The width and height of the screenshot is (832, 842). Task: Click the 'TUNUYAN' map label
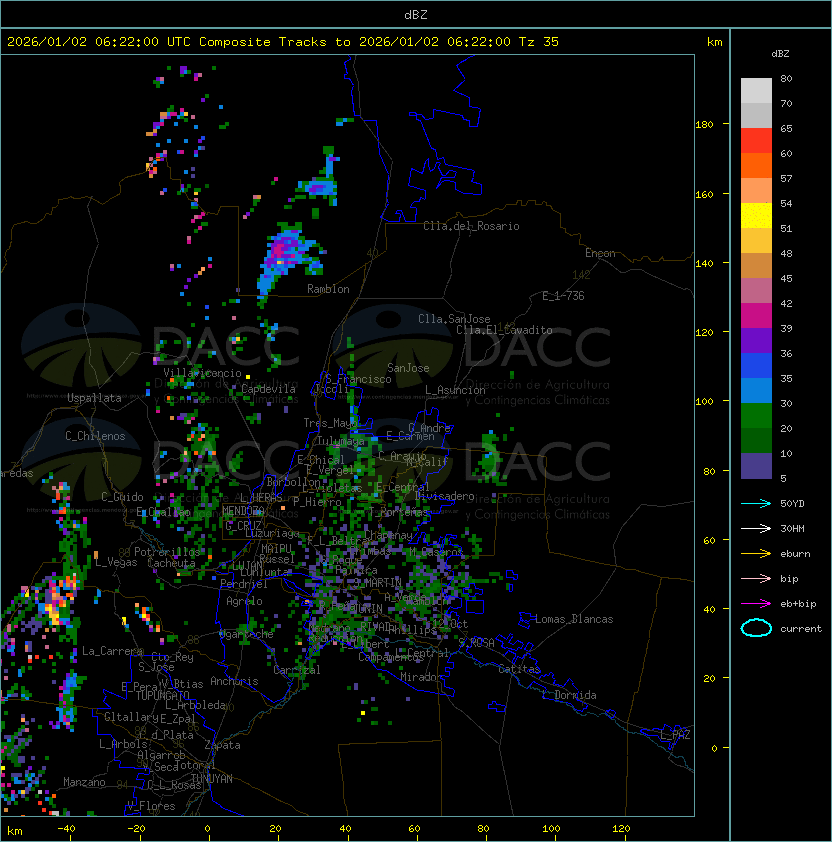click(x=212, y=779)
